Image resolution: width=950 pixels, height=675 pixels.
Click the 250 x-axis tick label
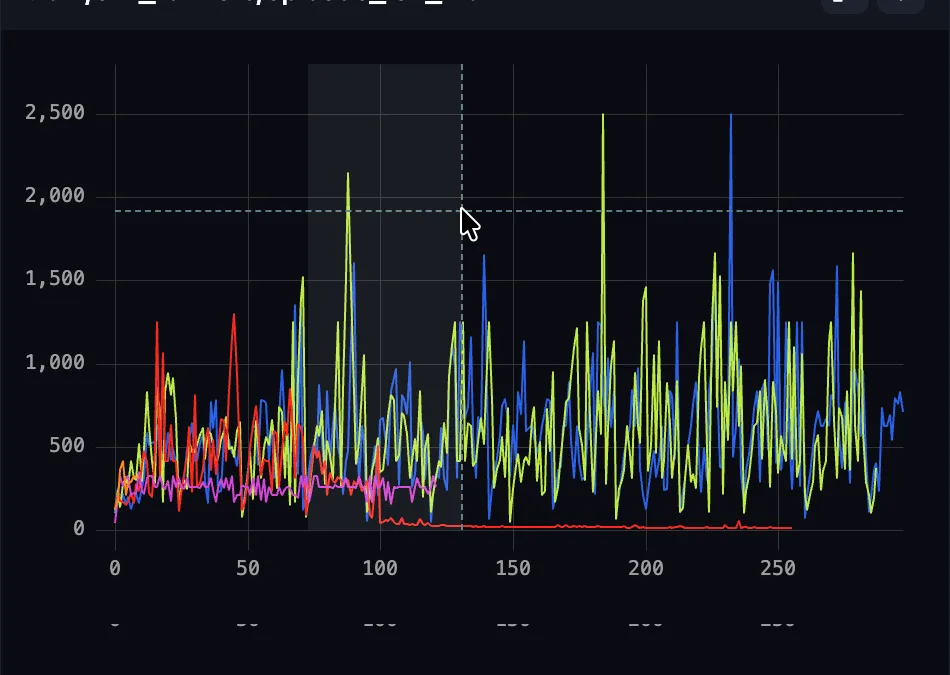click(x=778, y=568)
